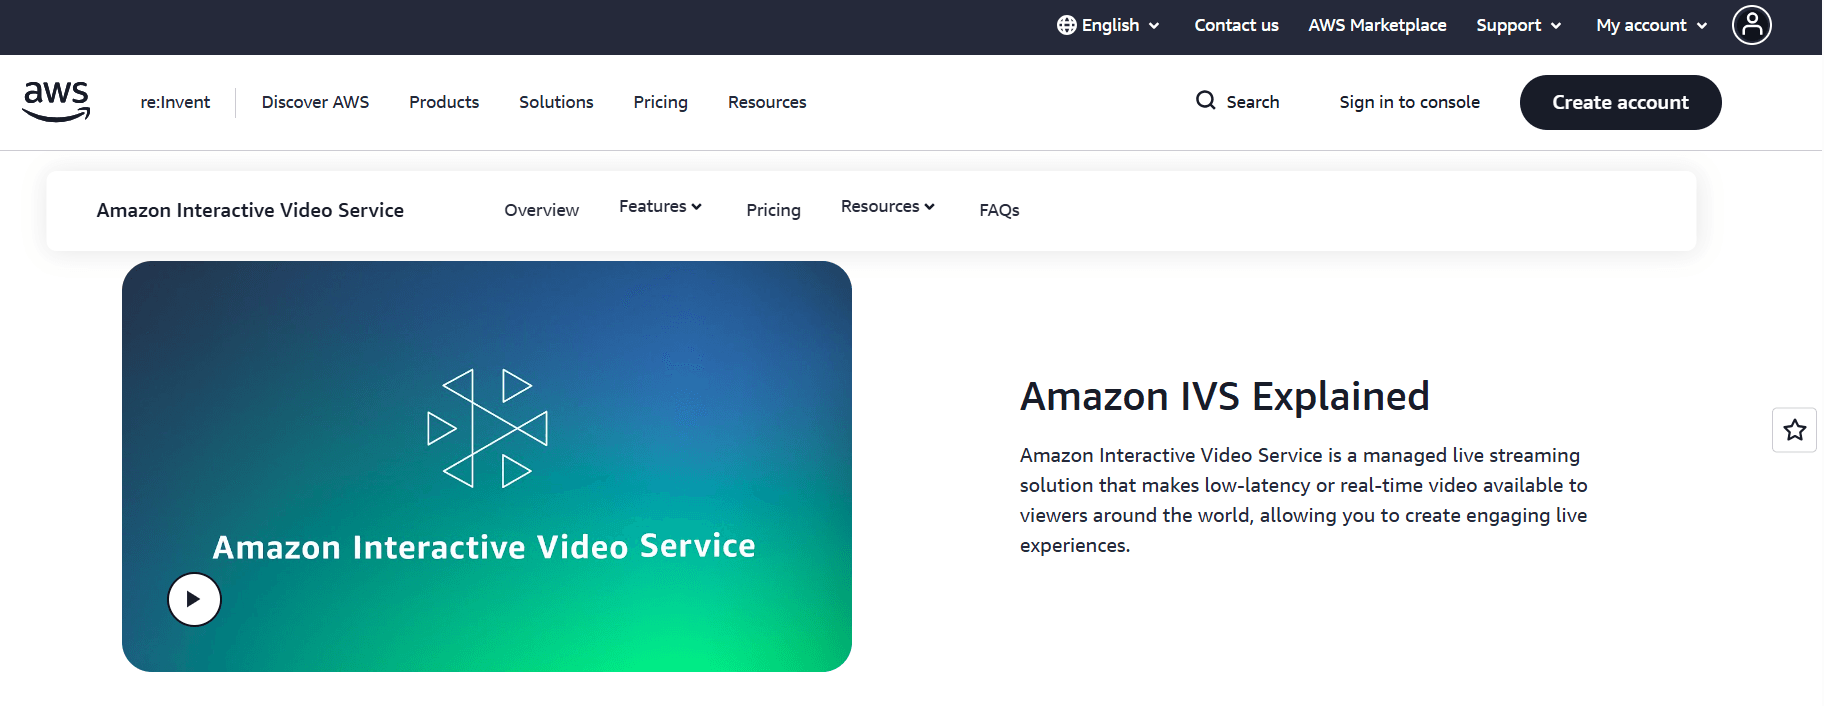The height and width of the screenshot is (706, 1824).
Task: Select the Pricing tab in service bar
Action: (x=773, y=210)
